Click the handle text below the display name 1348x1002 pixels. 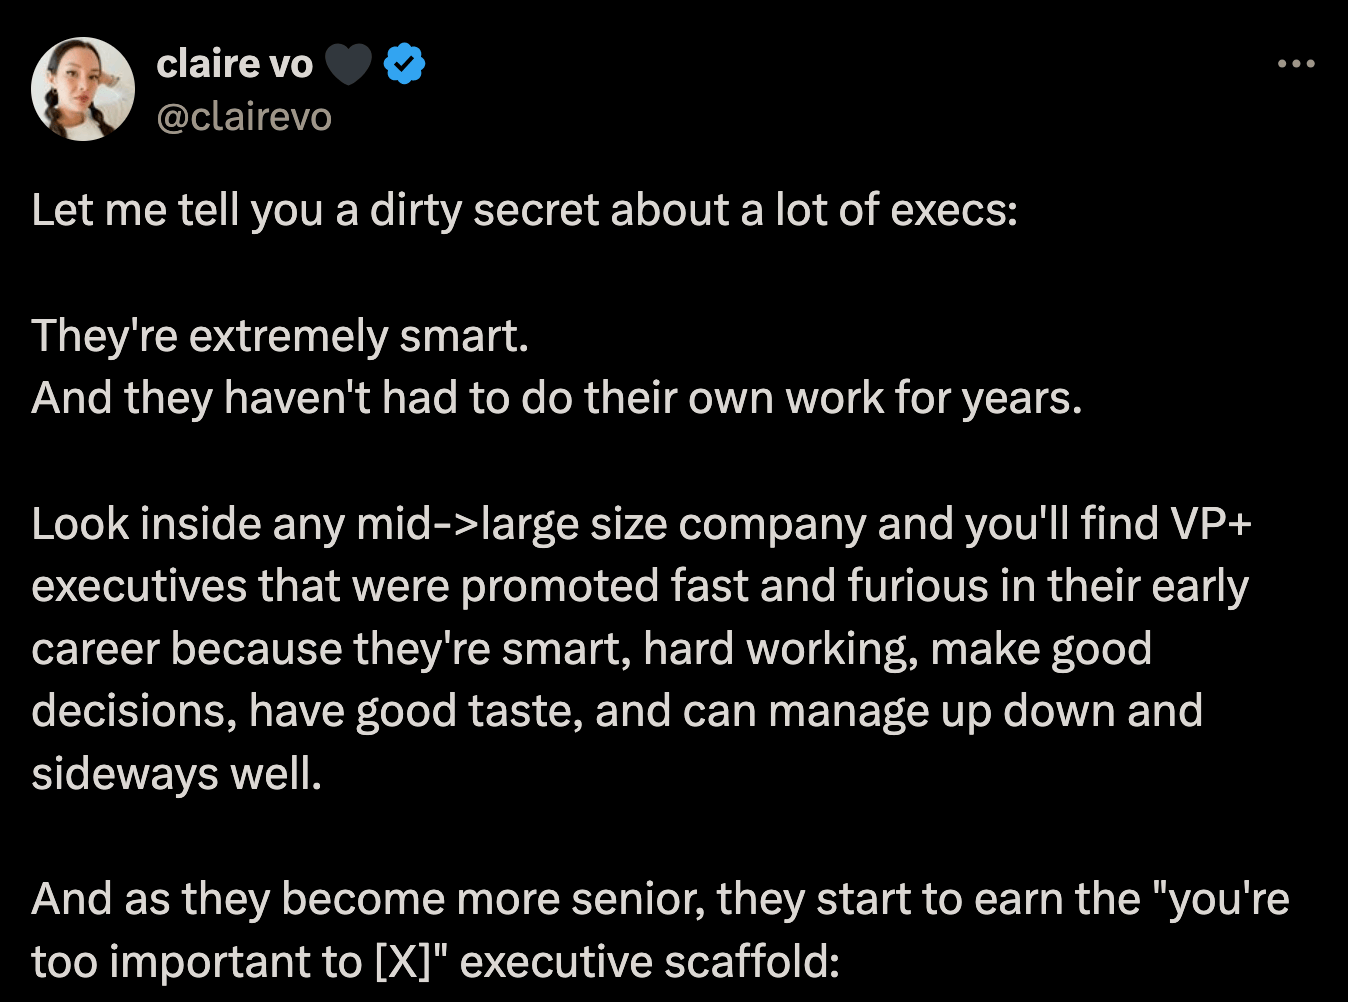tap(243, 117)
